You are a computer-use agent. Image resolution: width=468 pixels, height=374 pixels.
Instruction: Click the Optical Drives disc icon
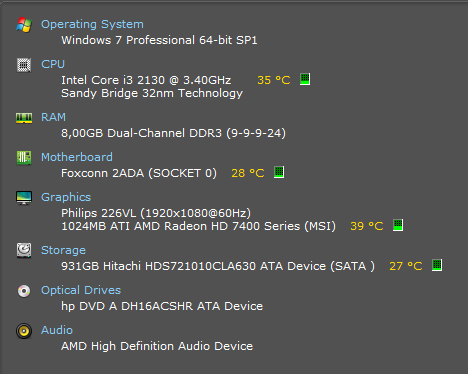coord(24,291)
